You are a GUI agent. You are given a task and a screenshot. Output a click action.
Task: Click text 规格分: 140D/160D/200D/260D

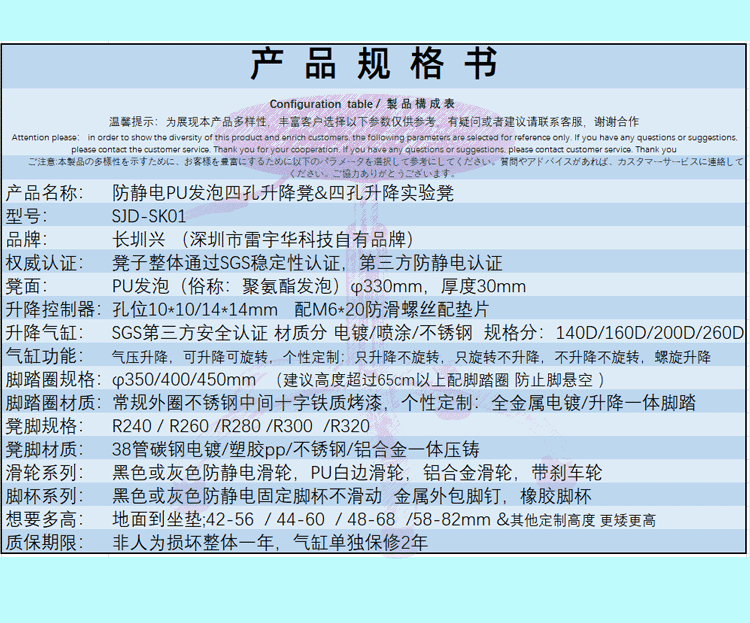pyautogui.click(x=614, y=333)
